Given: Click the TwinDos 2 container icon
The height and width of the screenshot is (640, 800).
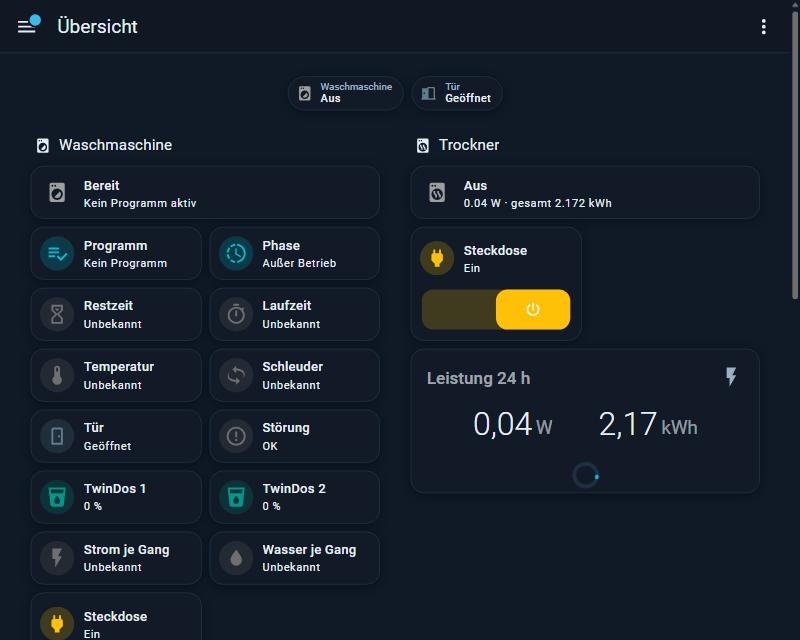Looking at the screenshot, I should [236, 497].
